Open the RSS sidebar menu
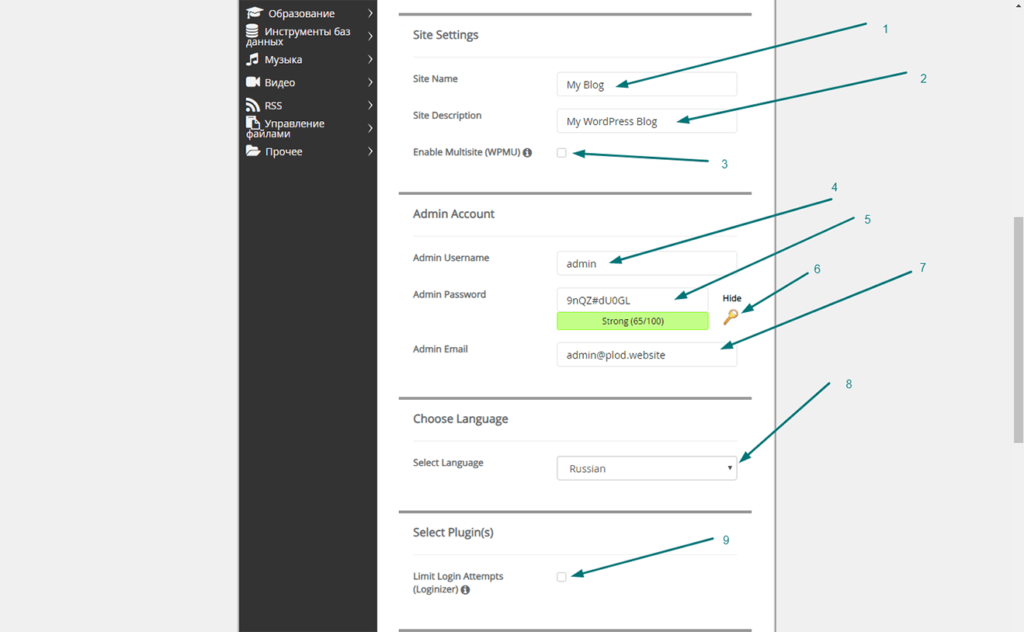Image resolution: width=1024 pixels, height=632 pixels. (308, 104)
